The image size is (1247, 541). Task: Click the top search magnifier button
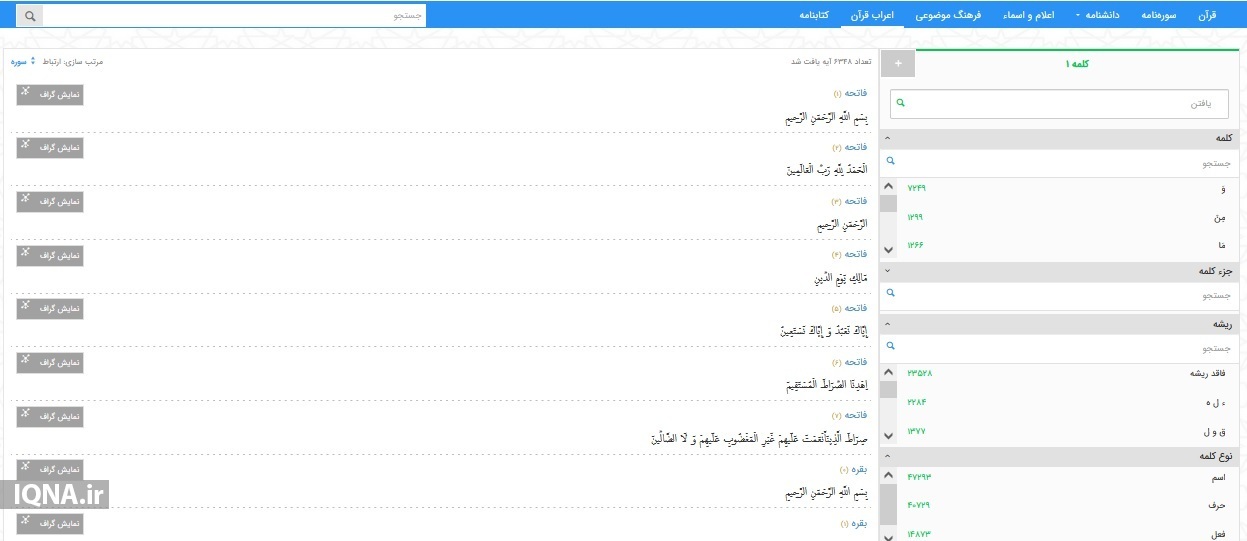(30, 16)
